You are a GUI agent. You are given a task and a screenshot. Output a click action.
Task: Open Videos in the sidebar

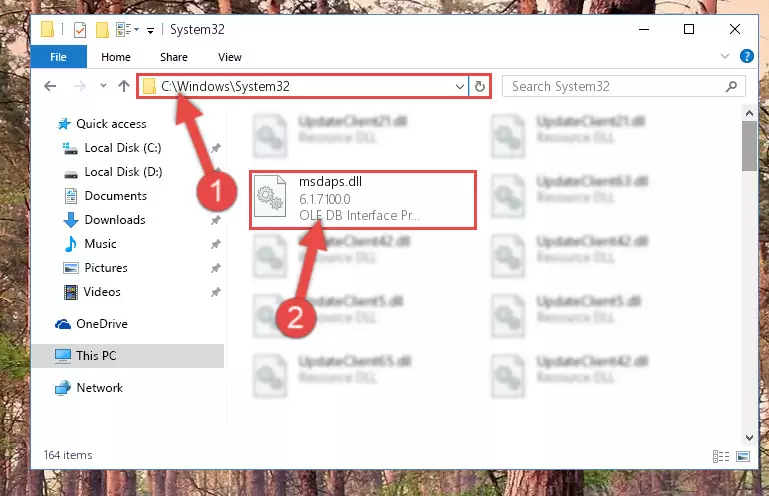tap(102, 292)
